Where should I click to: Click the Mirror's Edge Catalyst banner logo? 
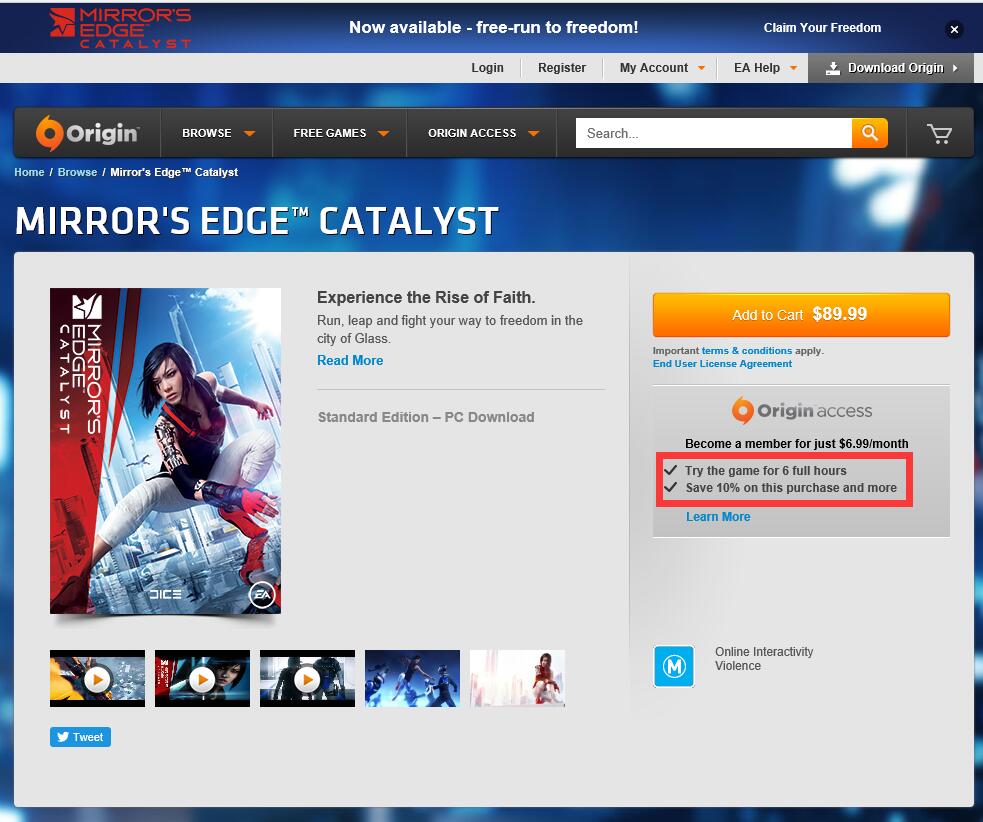[x=120, y=28]
